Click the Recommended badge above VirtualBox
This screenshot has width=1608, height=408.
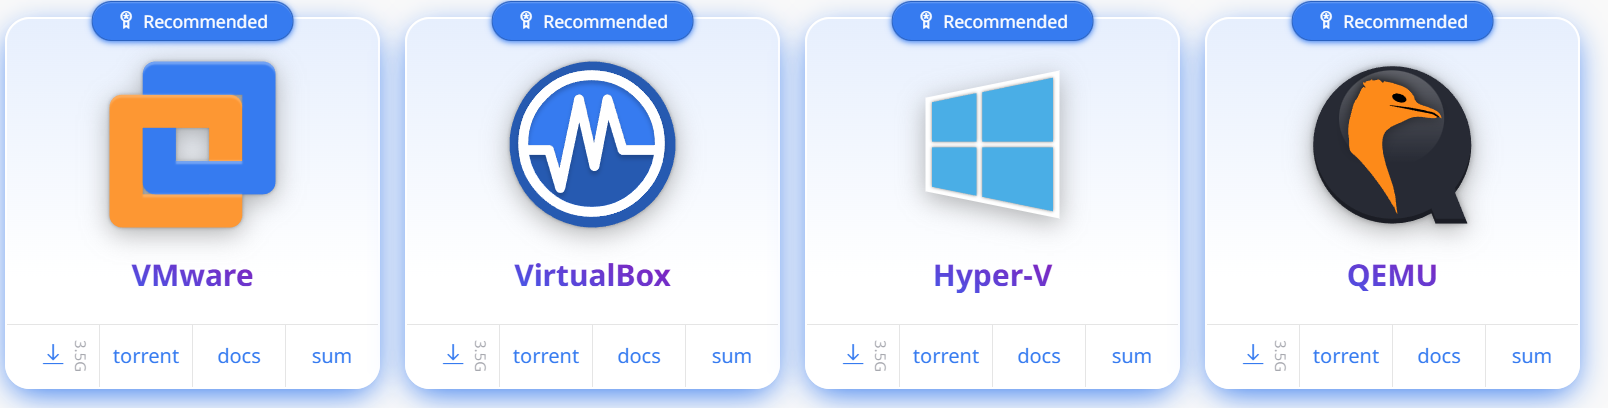click(x=592, y=21)
